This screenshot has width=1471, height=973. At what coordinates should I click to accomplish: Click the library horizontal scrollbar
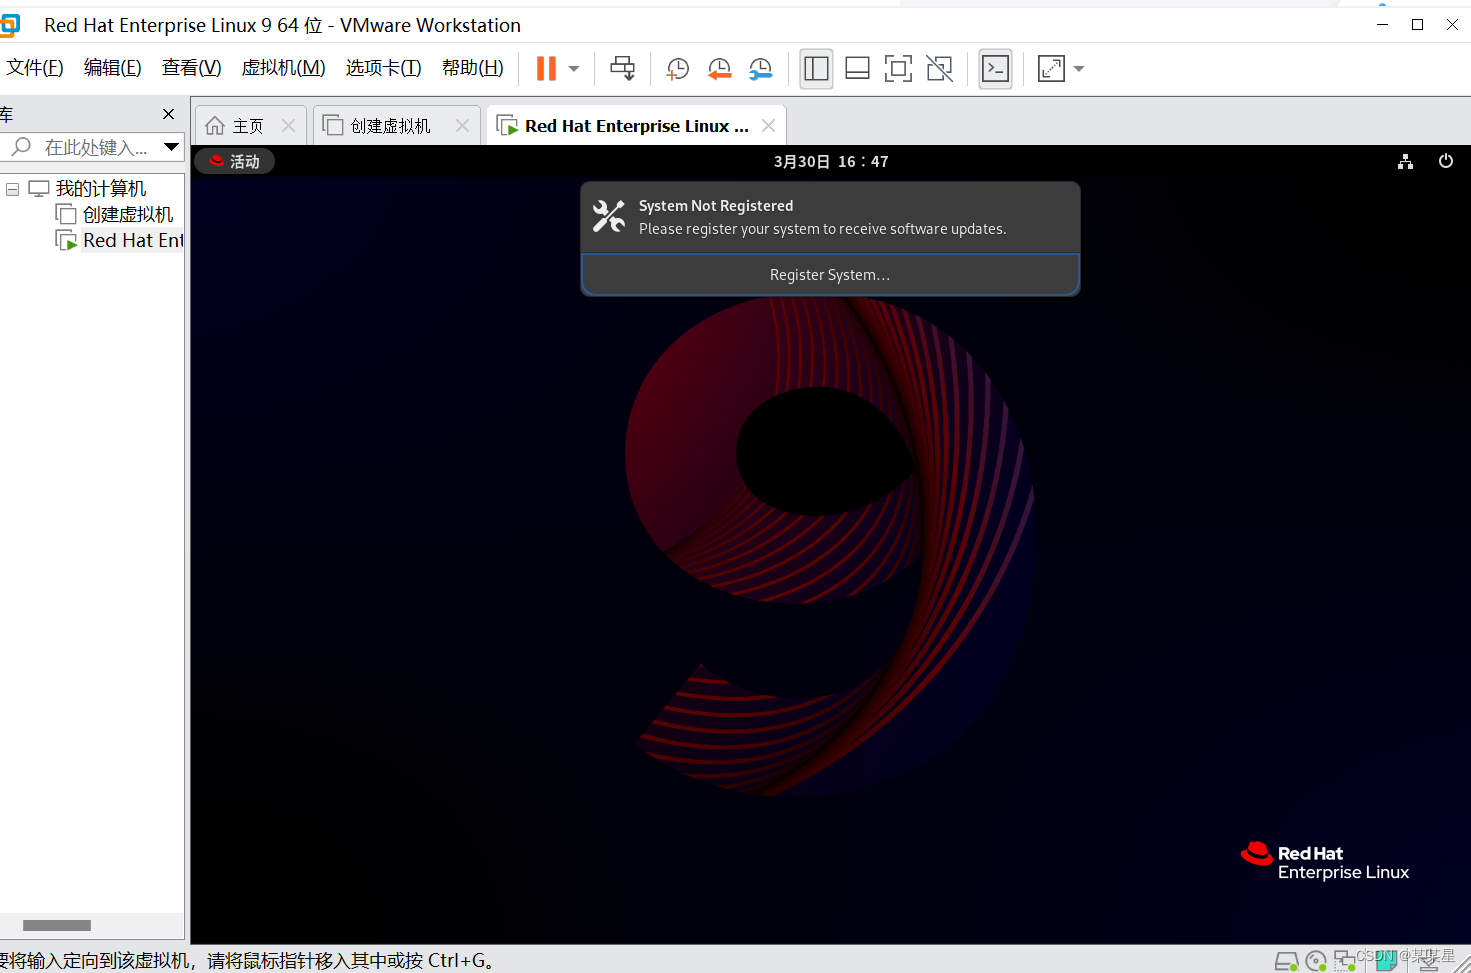57,925
